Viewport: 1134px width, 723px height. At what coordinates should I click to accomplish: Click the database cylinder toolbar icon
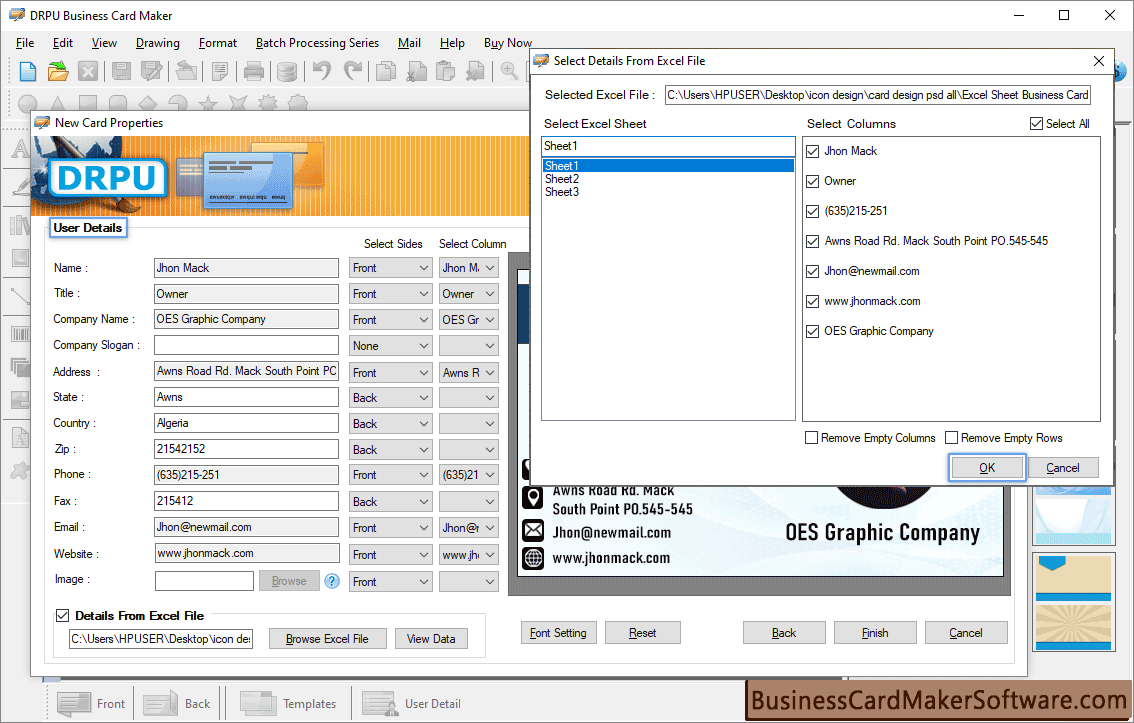(287, 71)
